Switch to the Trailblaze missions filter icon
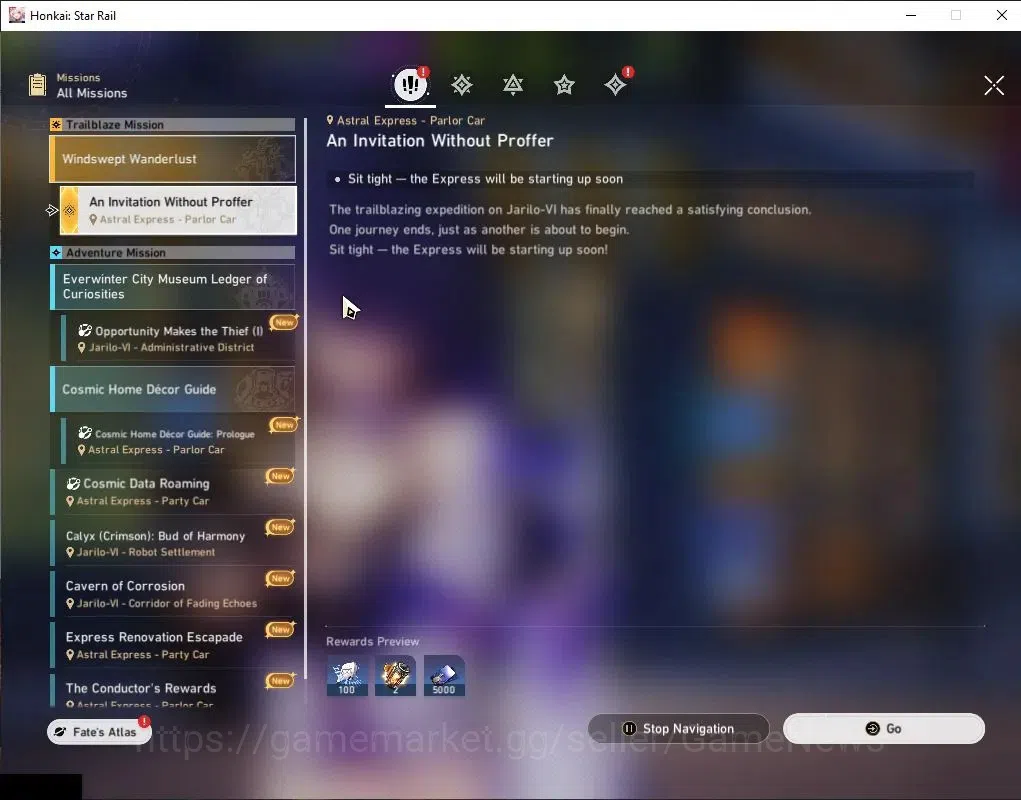Viewport: 1021px width, 800px height. click(462, 85)
